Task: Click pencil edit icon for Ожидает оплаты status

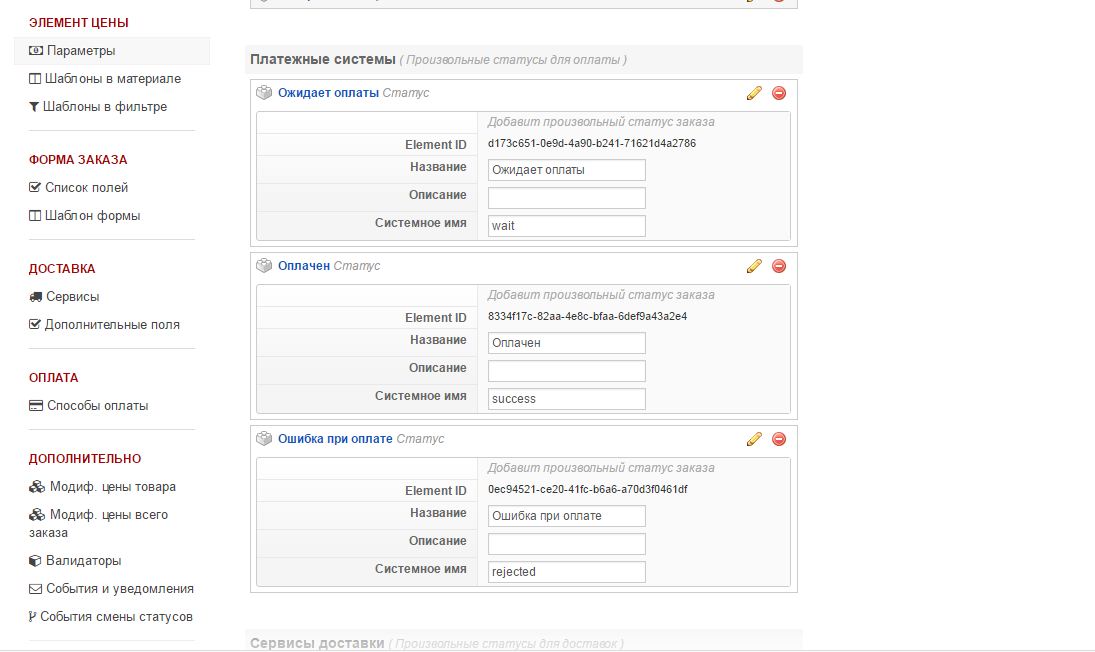Action: (754, 93)
